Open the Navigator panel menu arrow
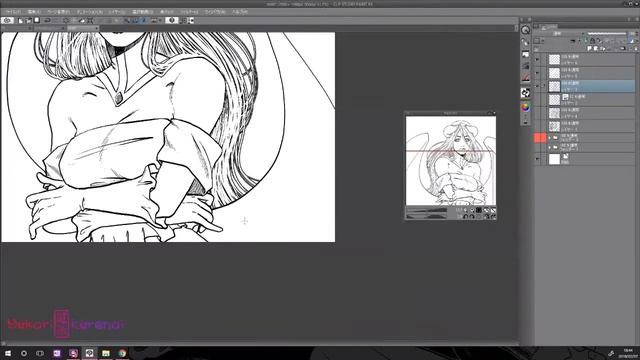Viewport: 640px width, 360px height. click(x=408, y=113)
